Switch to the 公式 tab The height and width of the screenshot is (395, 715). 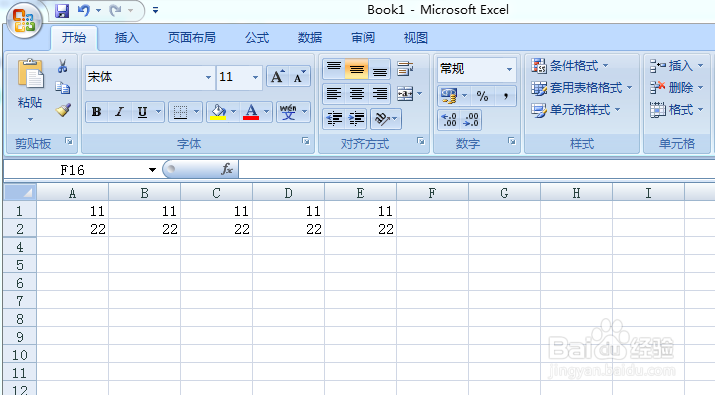pos(257,37)
